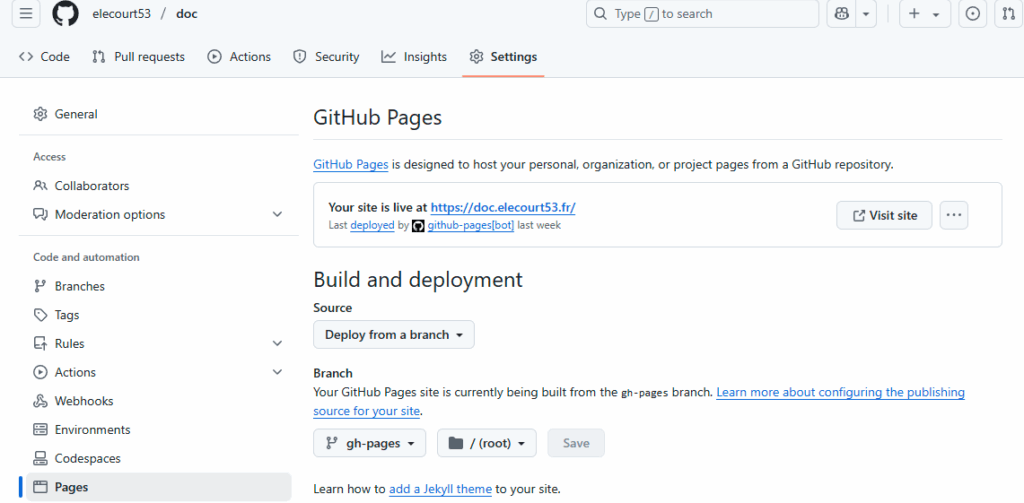Expand the Moderation options section

(x=277, y=214)
